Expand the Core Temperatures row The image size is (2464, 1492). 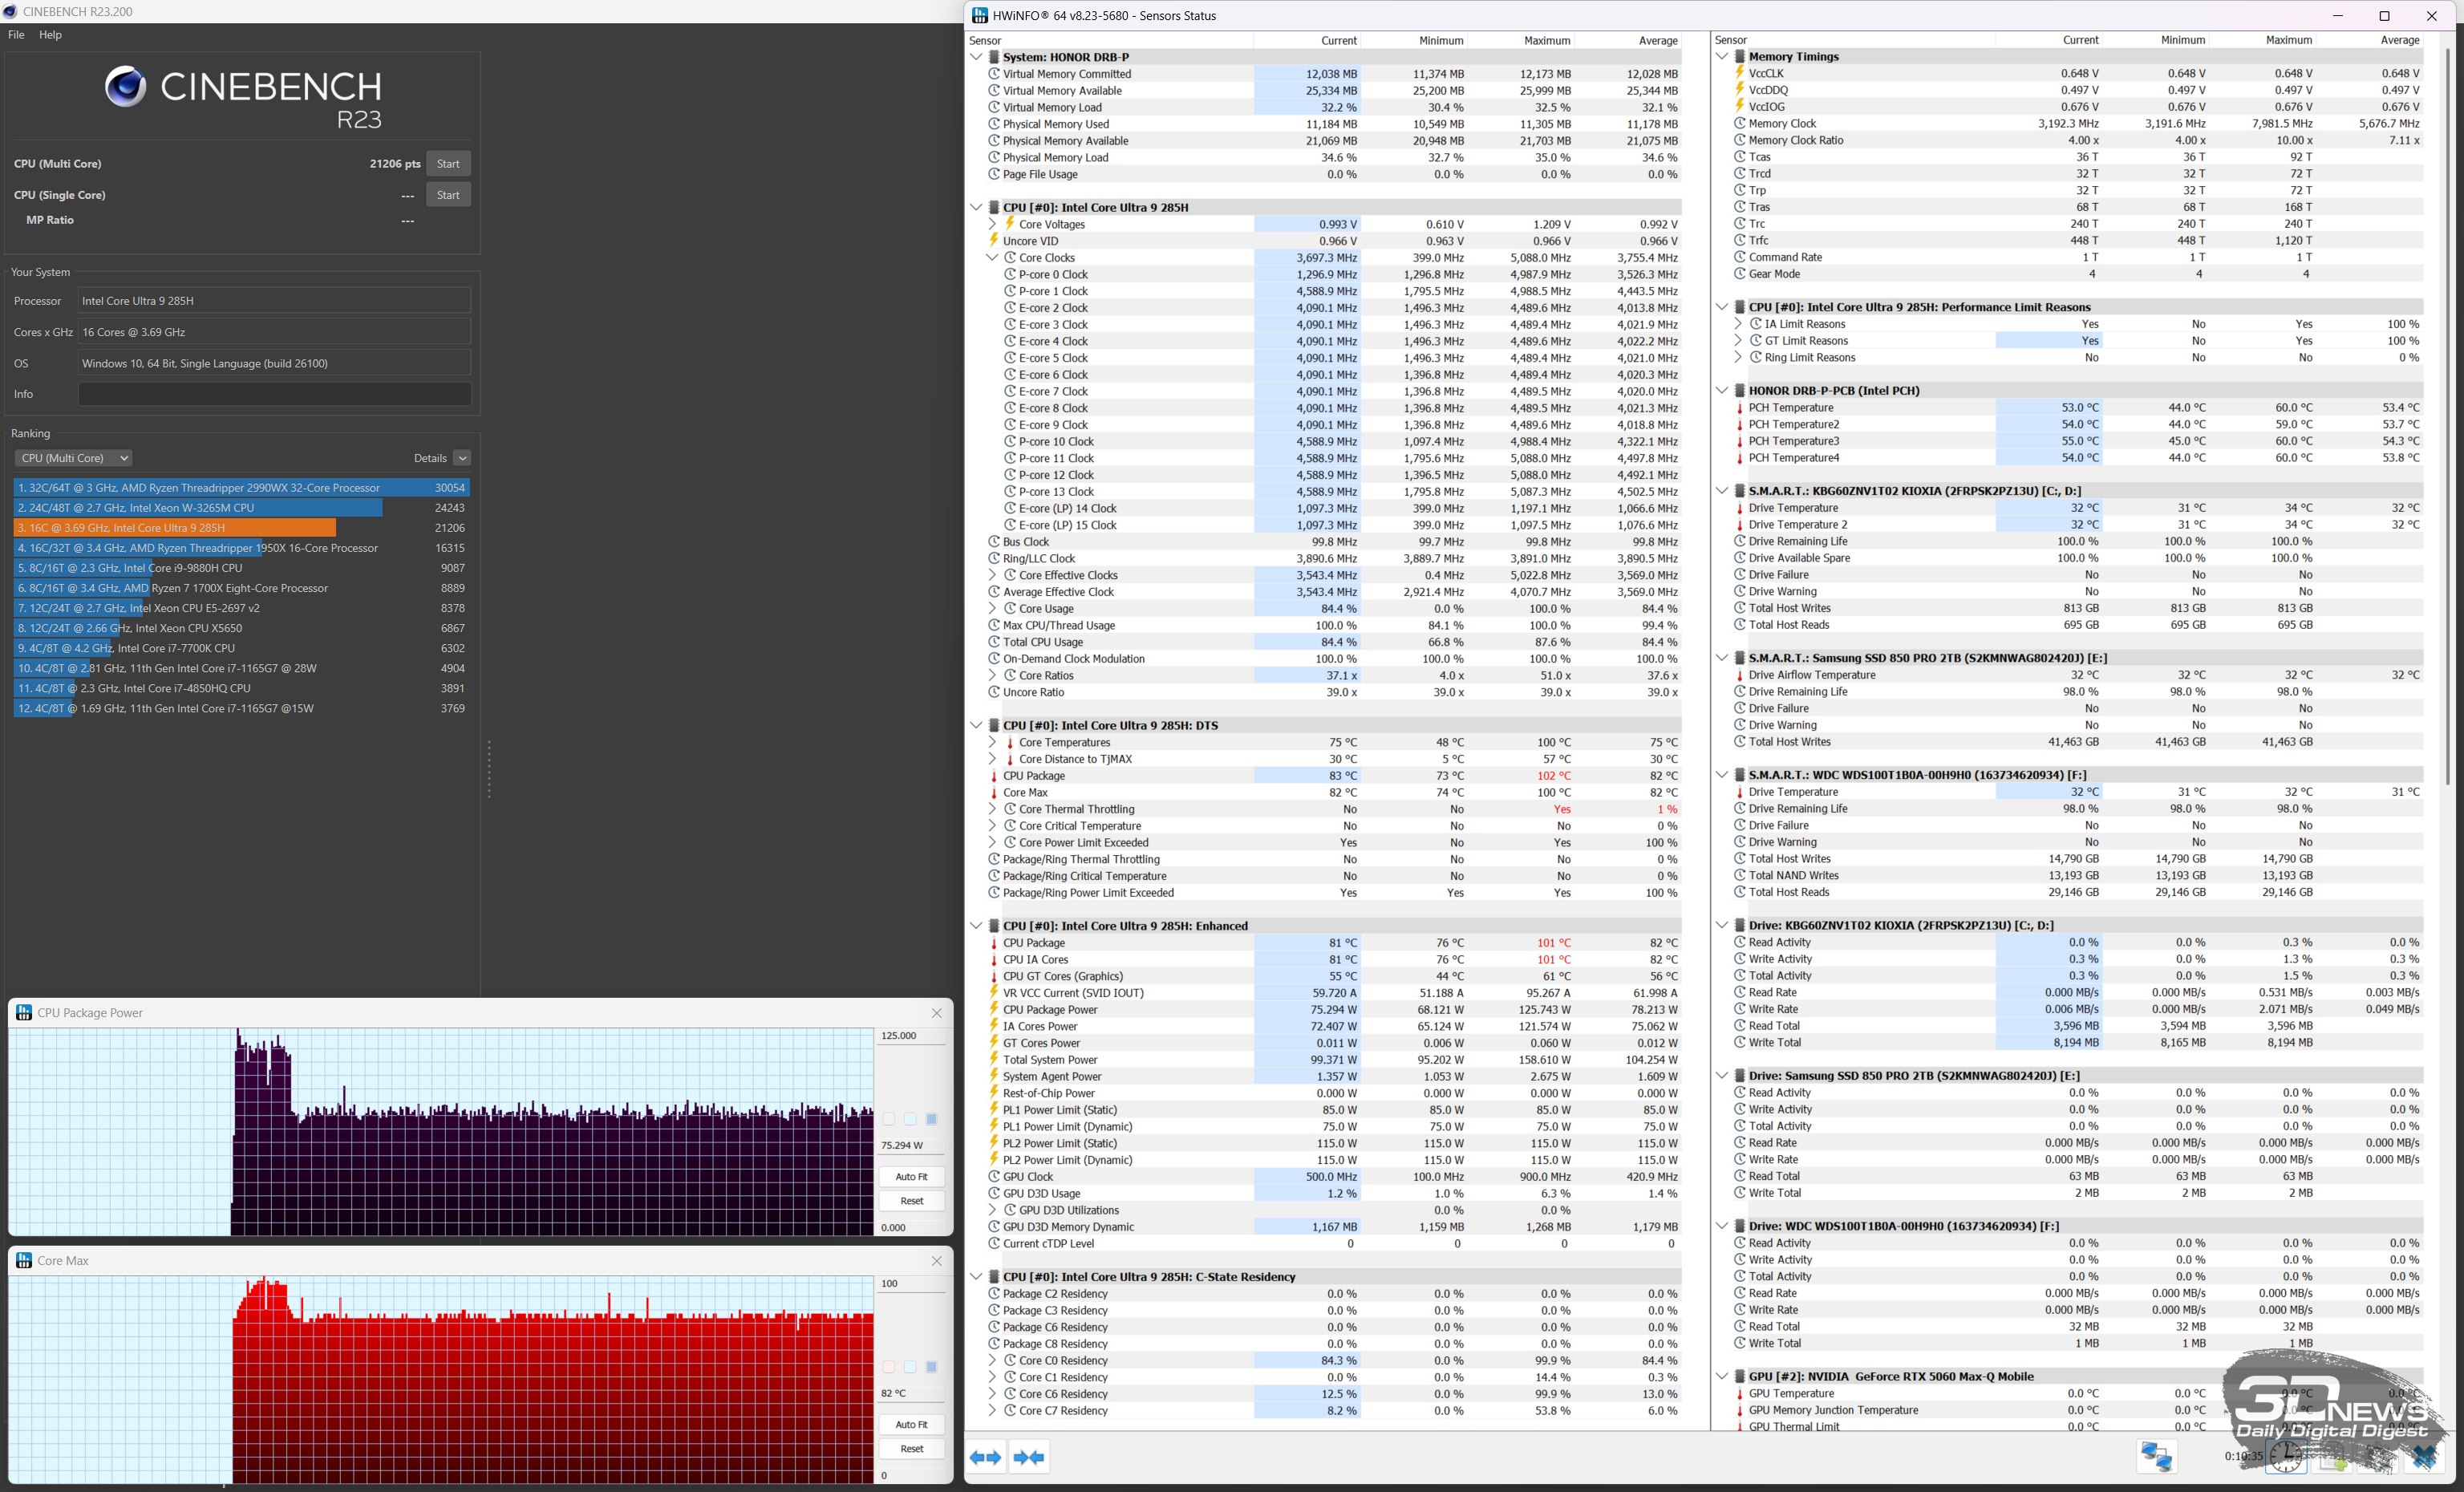tap(992, 742)
